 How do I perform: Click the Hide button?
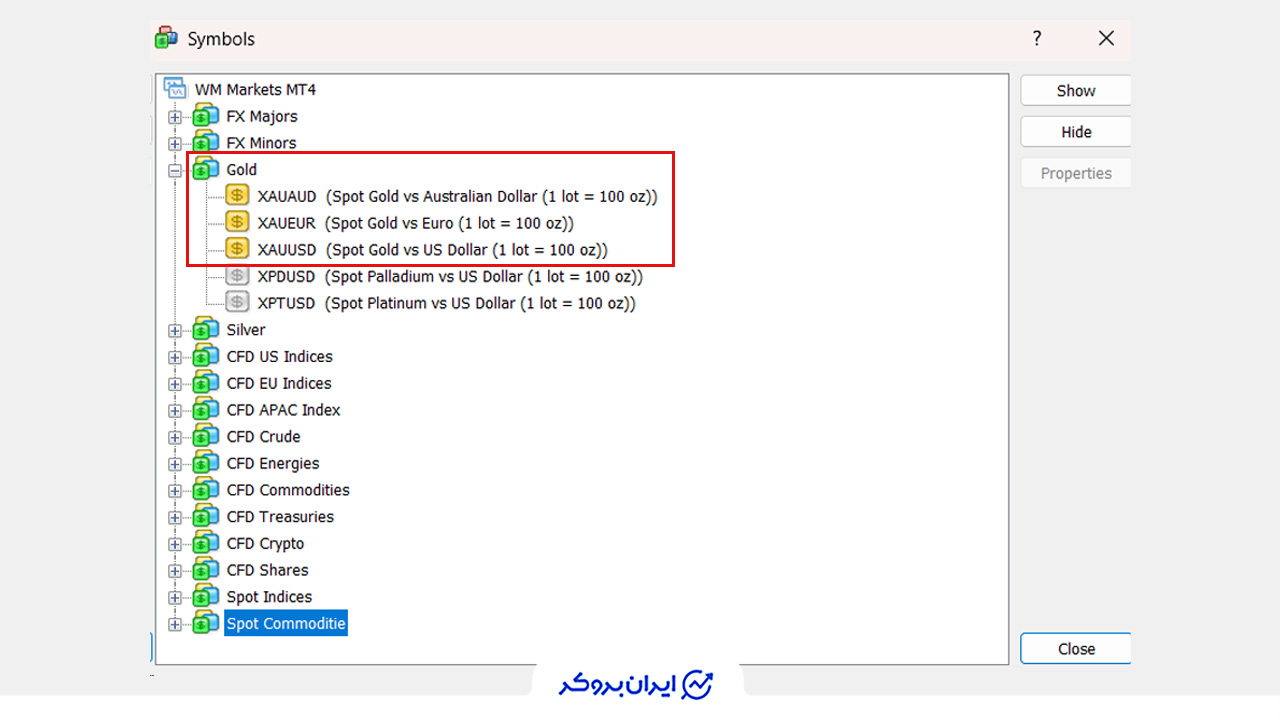click(x=1076, y=132)
